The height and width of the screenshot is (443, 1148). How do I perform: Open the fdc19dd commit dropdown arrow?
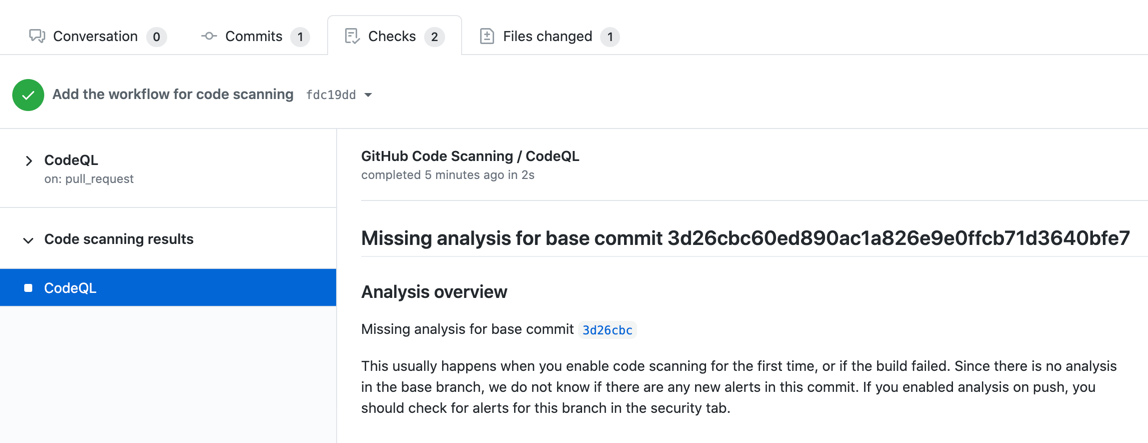pos(368,95)
